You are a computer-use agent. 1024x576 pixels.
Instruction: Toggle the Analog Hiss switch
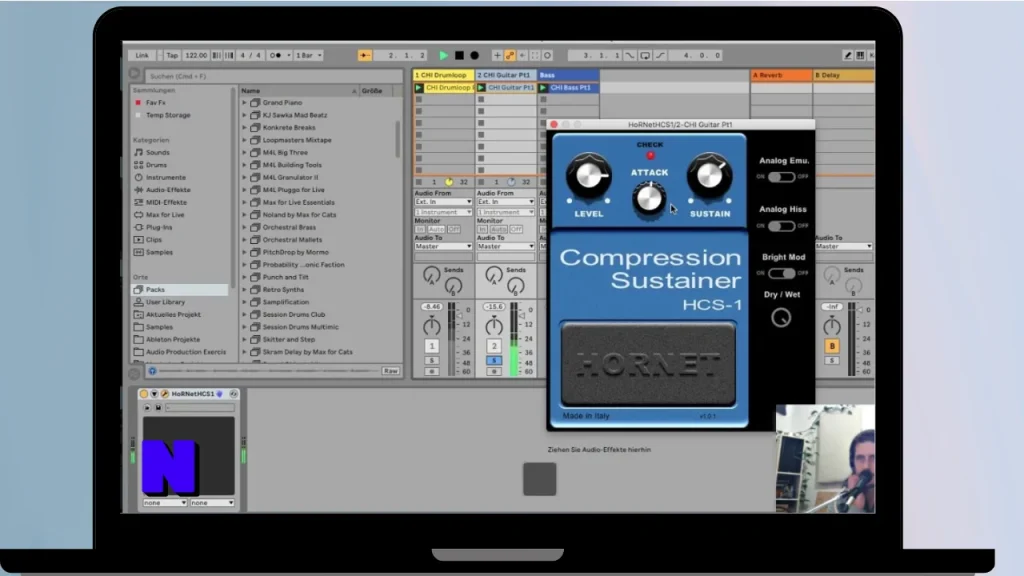(781, 226)
